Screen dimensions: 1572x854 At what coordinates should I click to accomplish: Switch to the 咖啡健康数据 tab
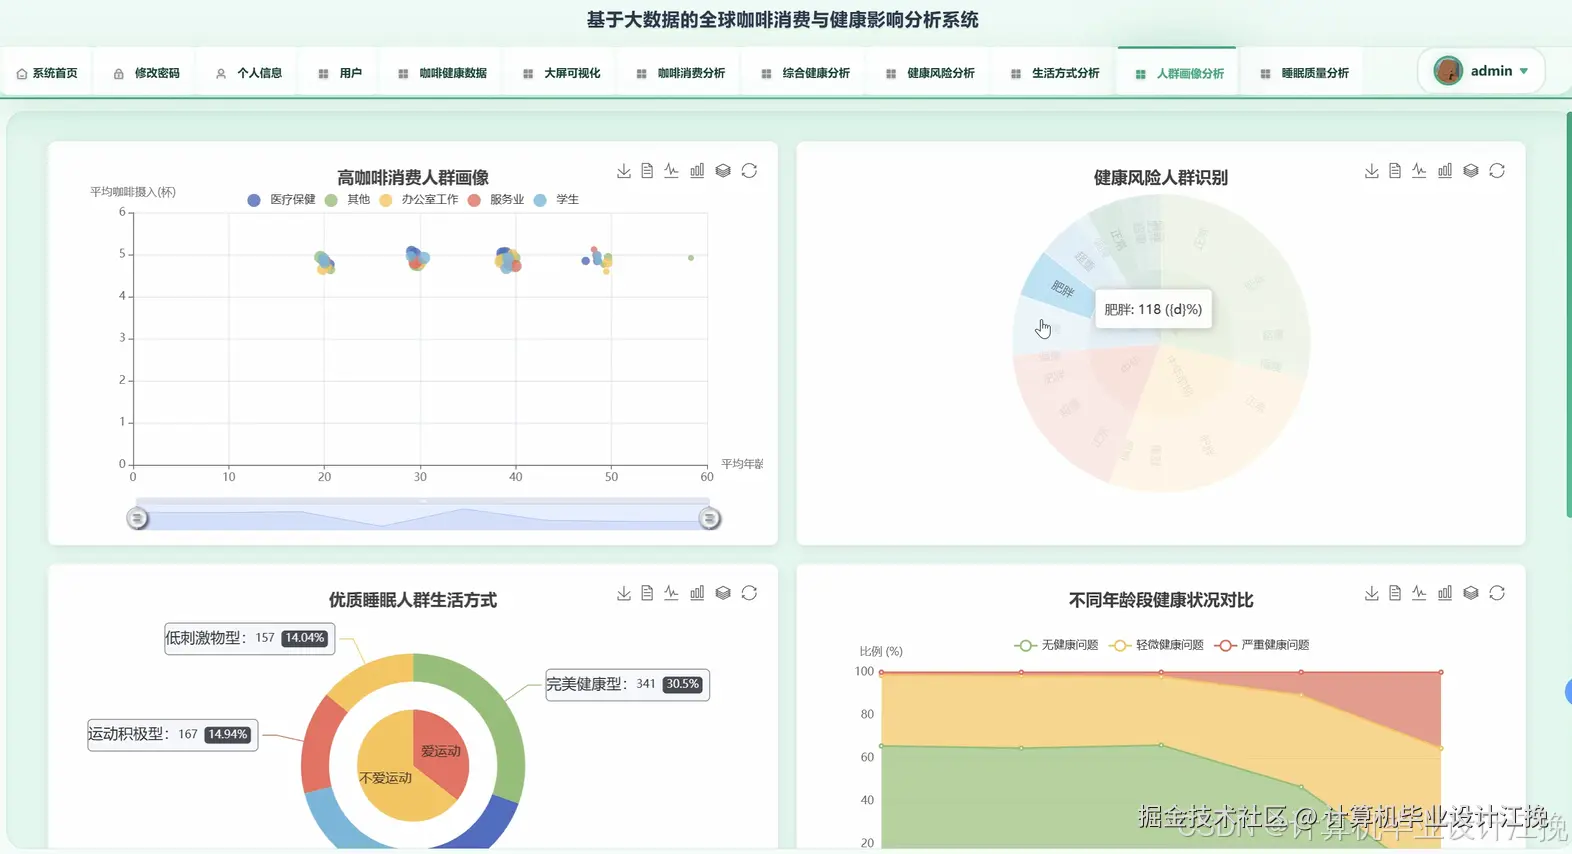tap(442, 73)
